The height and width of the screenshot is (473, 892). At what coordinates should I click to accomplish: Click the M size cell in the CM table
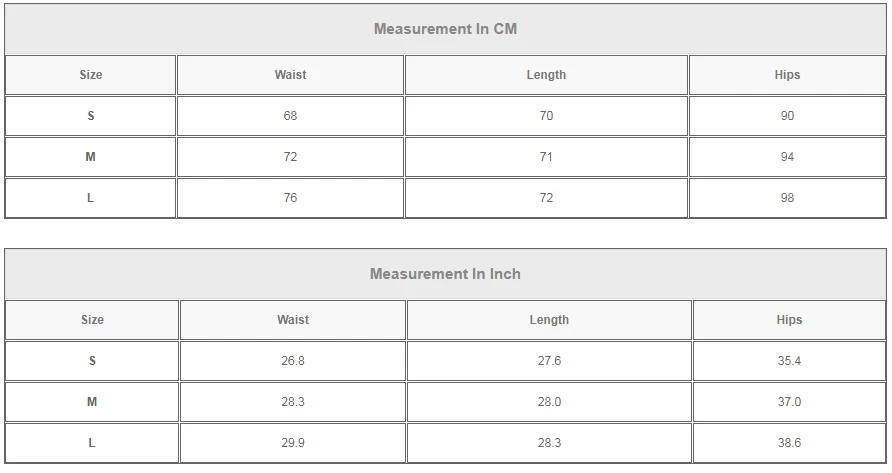[x=91, y=157]
